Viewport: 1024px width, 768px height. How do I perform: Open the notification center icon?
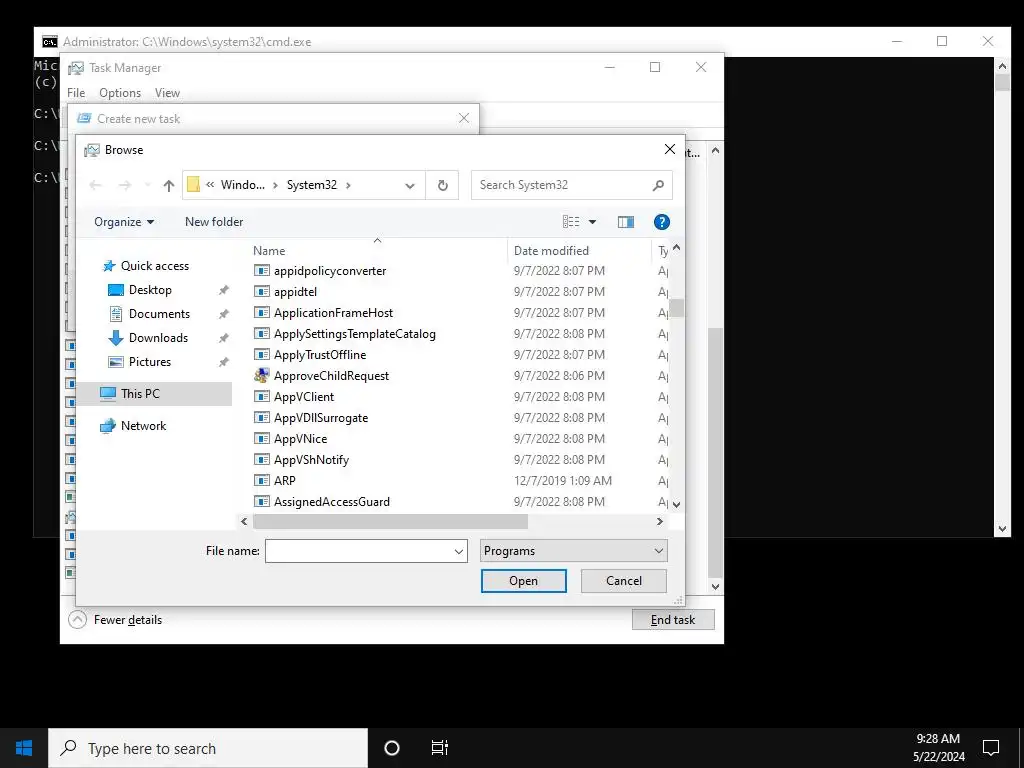point(991,748)
